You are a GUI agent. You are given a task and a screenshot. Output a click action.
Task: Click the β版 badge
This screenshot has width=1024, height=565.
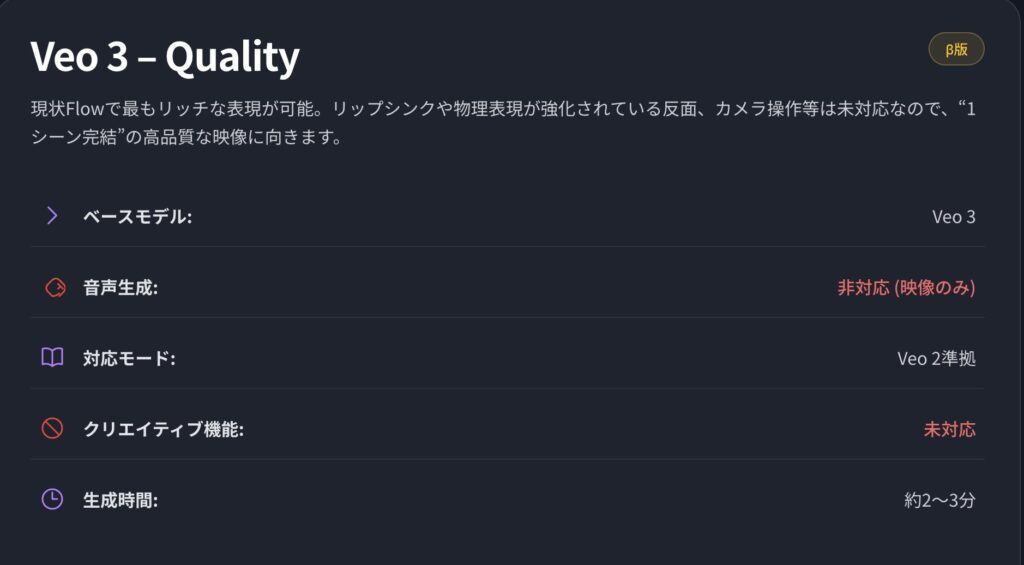pos(956,49)
